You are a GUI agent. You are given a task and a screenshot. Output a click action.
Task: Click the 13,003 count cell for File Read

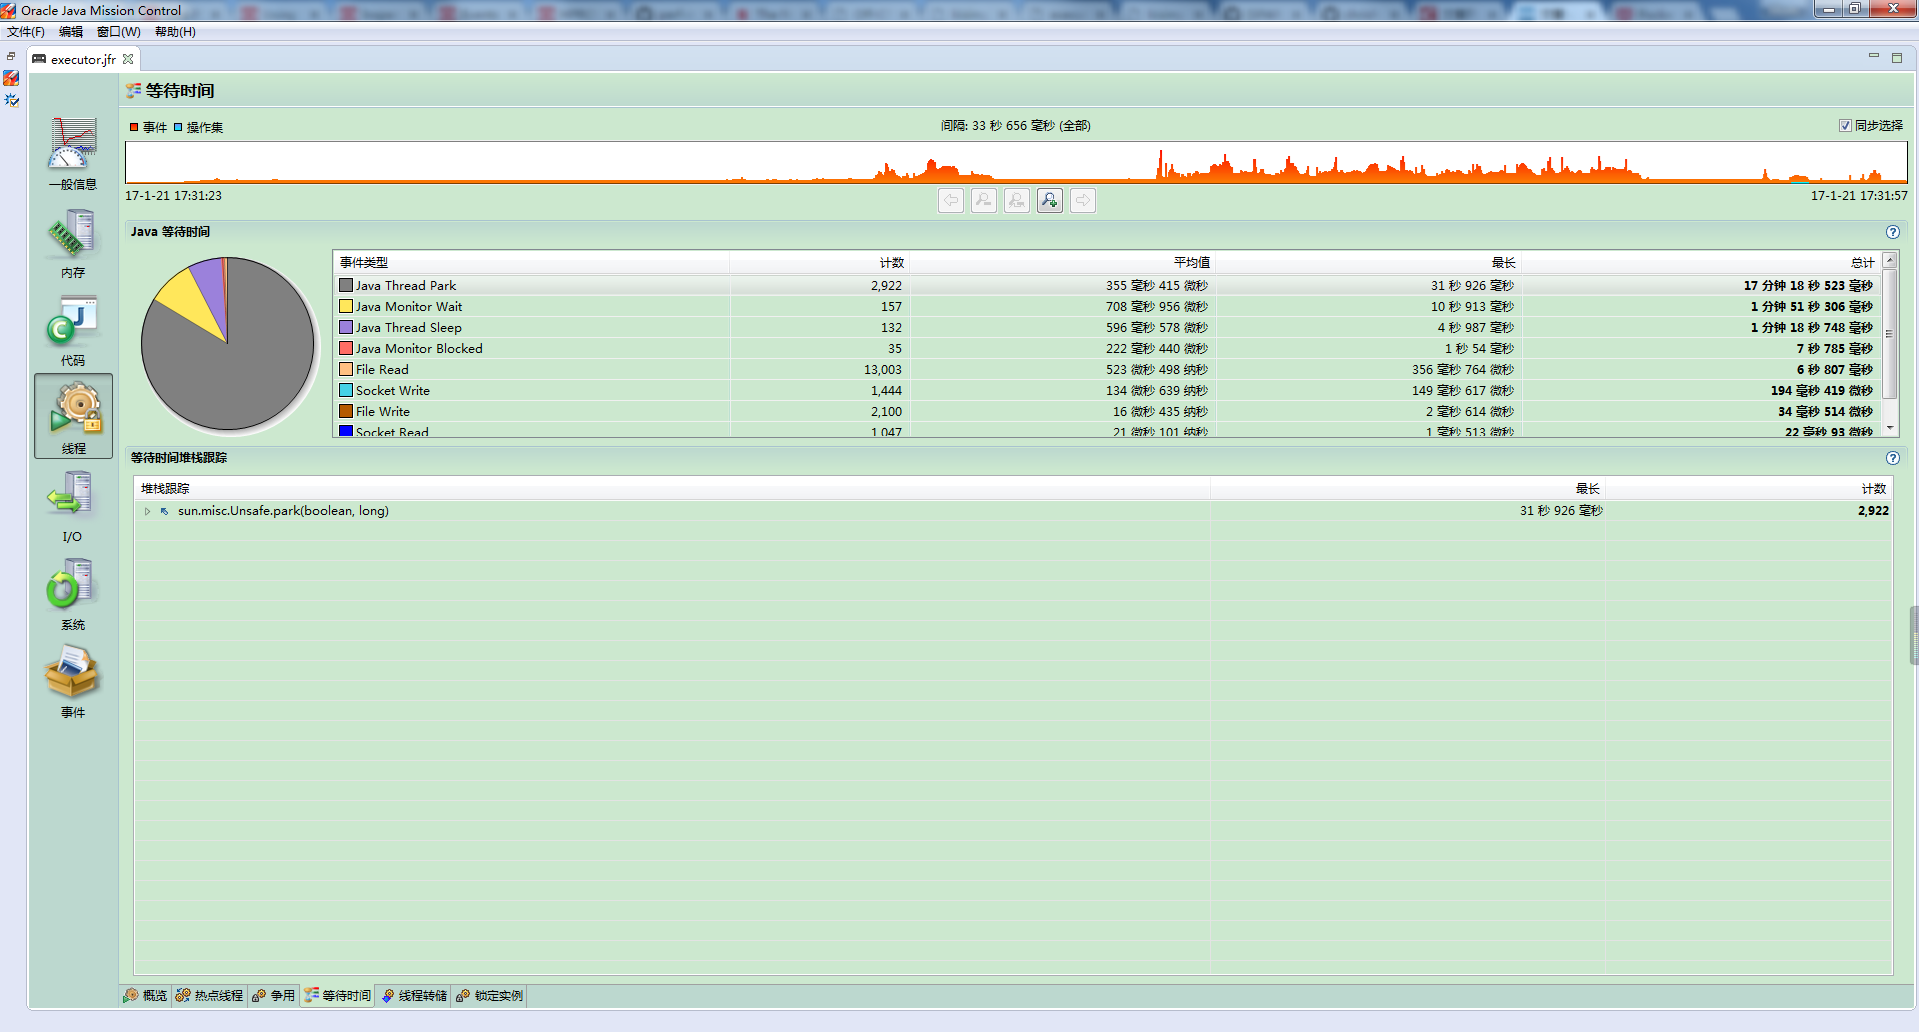(883, 370)
